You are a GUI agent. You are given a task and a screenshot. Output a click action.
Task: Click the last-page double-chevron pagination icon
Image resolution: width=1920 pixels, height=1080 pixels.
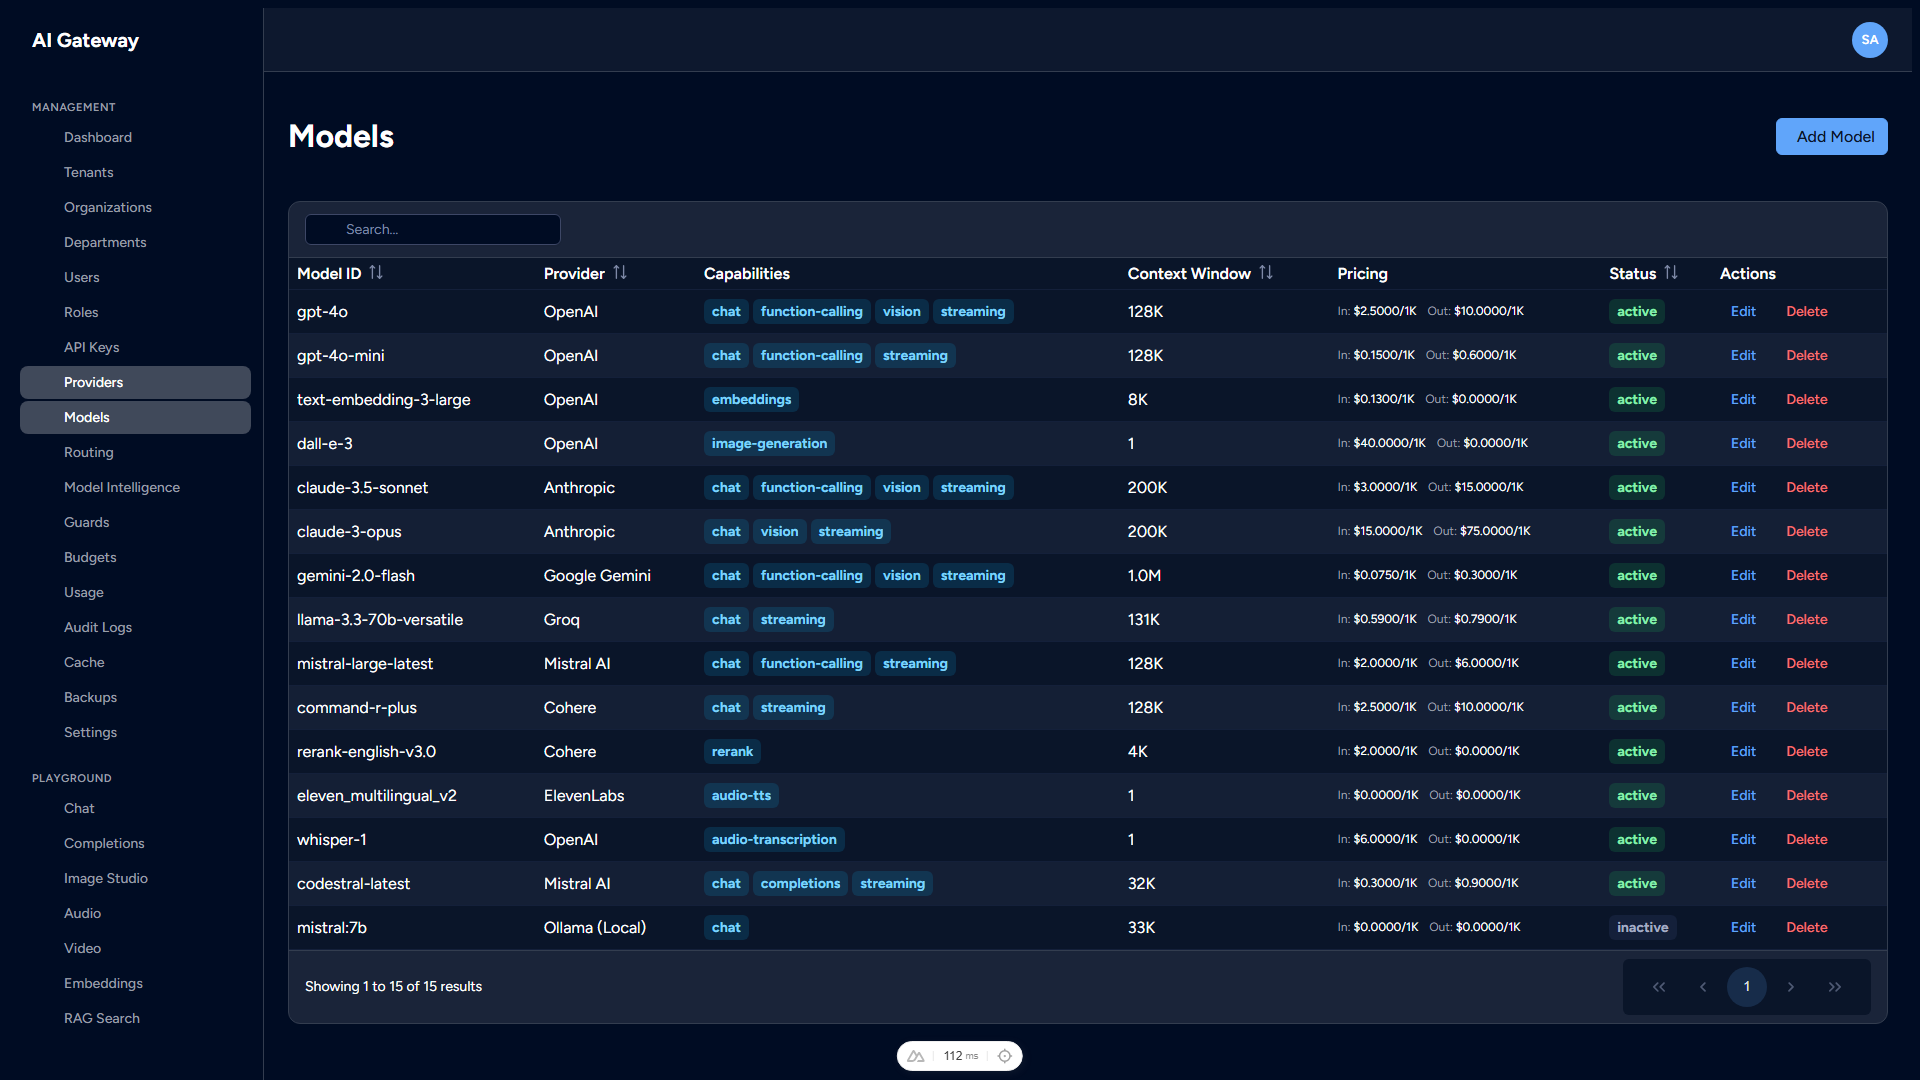tap(1835, 987)
